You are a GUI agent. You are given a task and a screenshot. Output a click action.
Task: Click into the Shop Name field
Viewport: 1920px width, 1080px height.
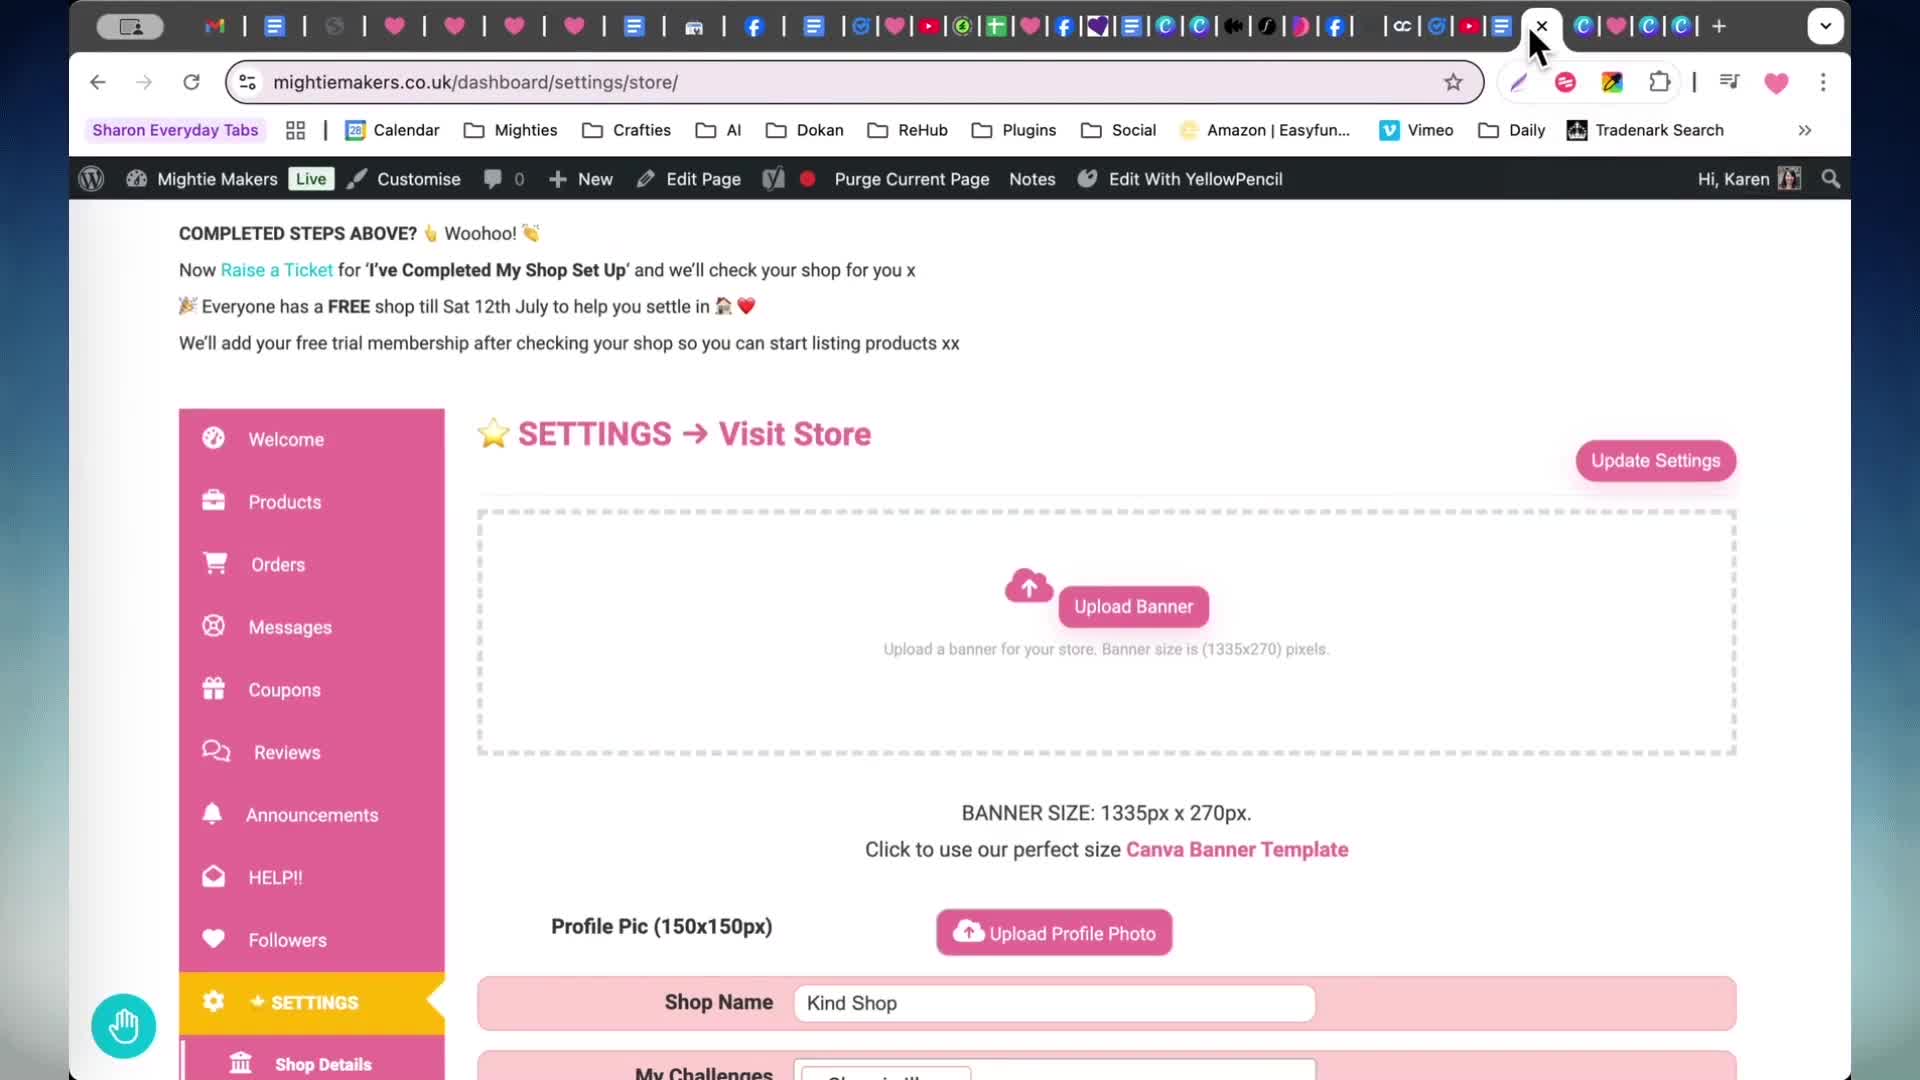pyautogui.click(x=1054, y=1003)
